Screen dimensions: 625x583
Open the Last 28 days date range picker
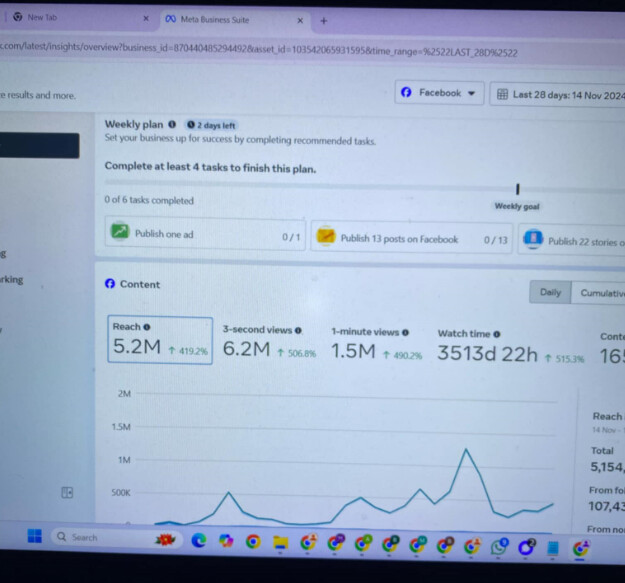[x=558, y=95]
